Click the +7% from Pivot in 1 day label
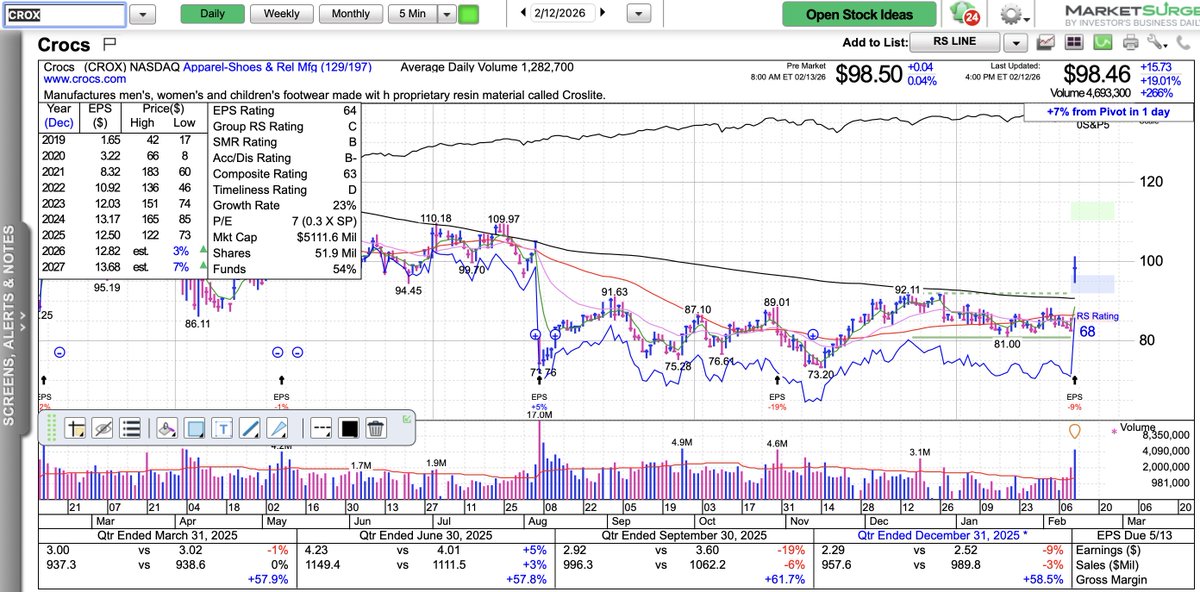The image size is (1200, 592). click(x=1108, y=112)
